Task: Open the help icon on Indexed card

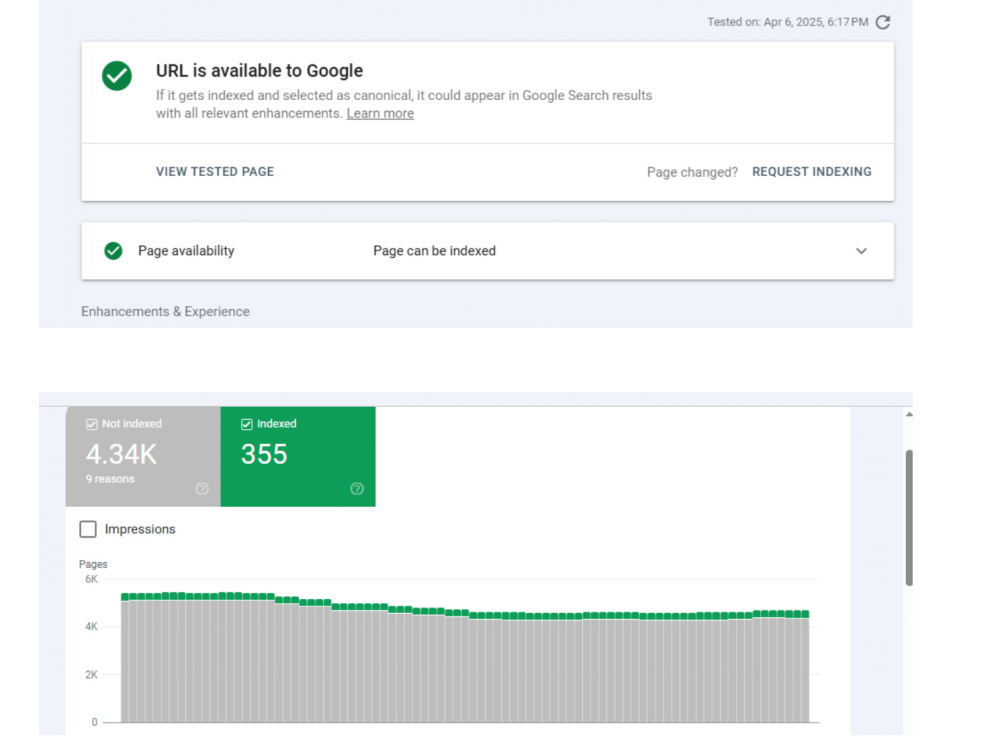Action: pos(357,489)
